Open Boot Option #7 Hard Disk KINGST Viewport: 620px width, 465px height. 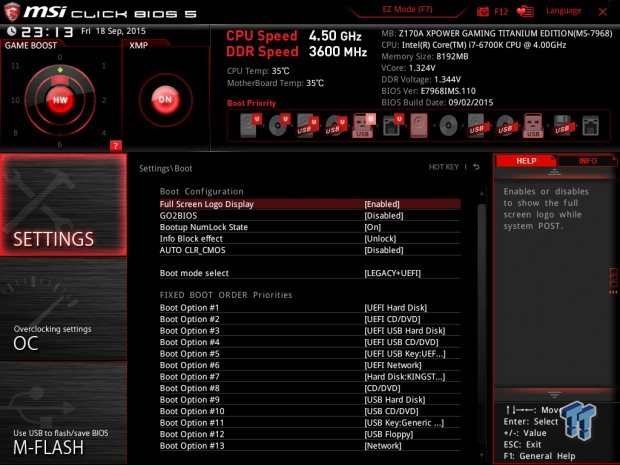click(x=310, y=376)
